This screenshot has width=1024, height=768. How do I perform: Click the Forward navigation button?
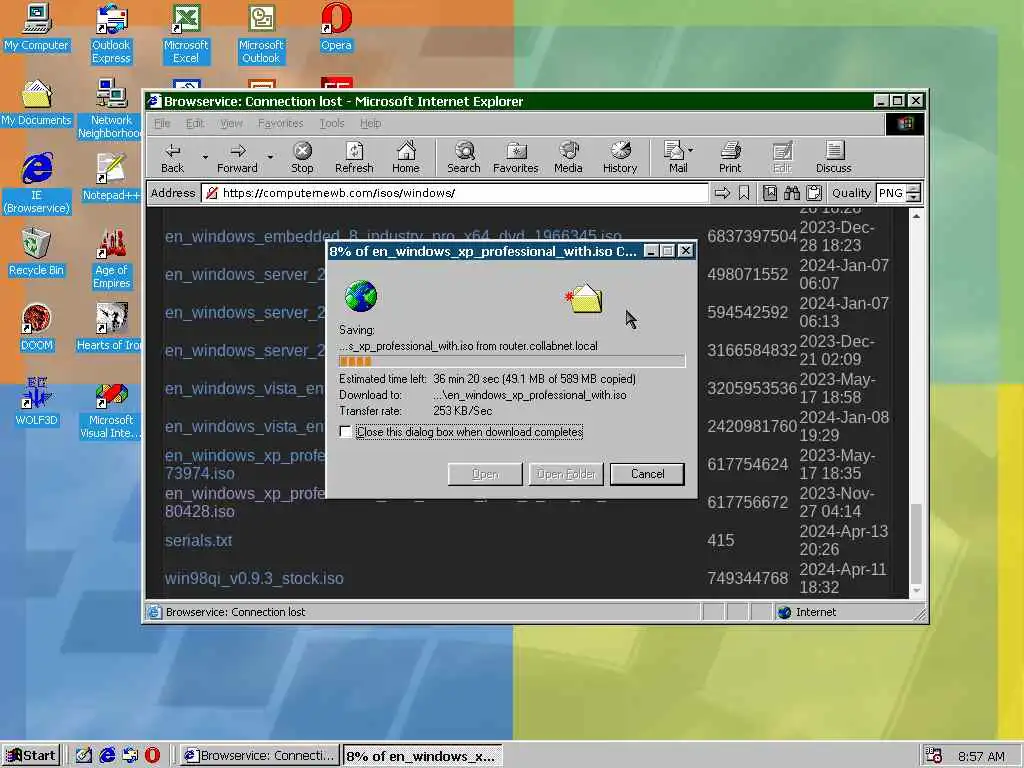[x=237, y=157]
